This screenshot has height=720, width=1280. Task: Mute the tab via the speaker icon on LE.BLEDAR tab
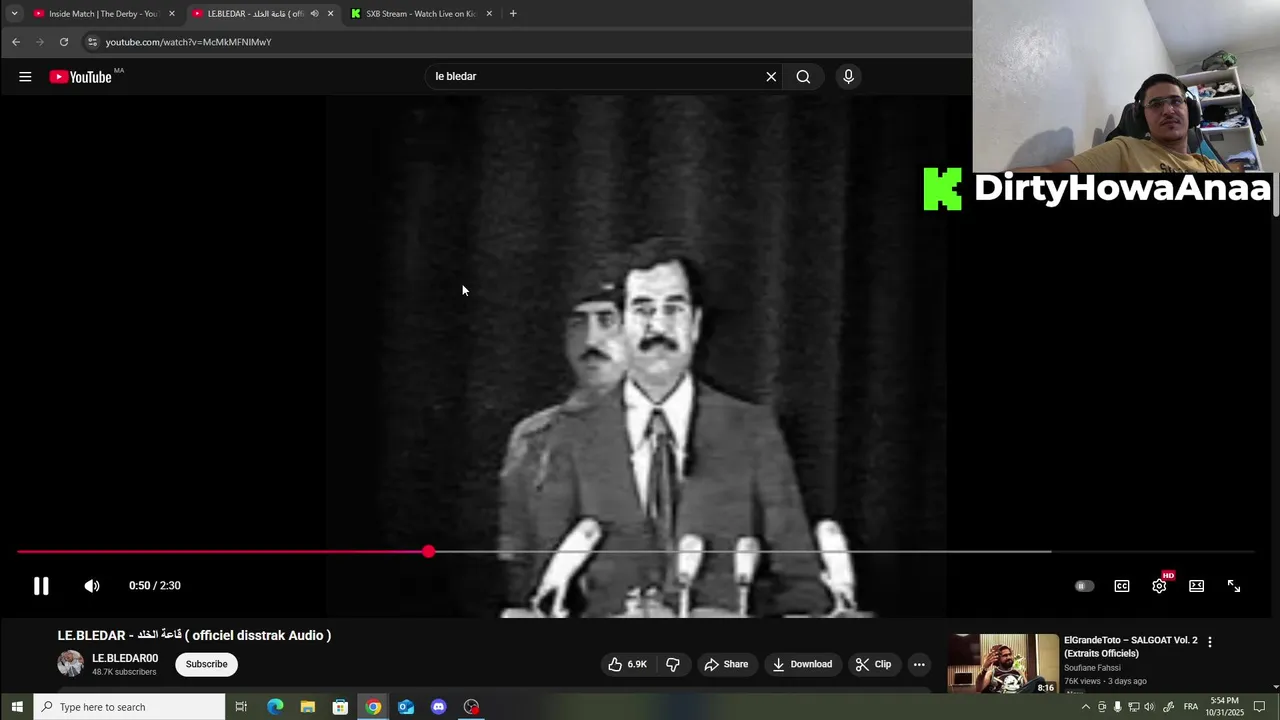pyautogui.click(x=314, y=14)
